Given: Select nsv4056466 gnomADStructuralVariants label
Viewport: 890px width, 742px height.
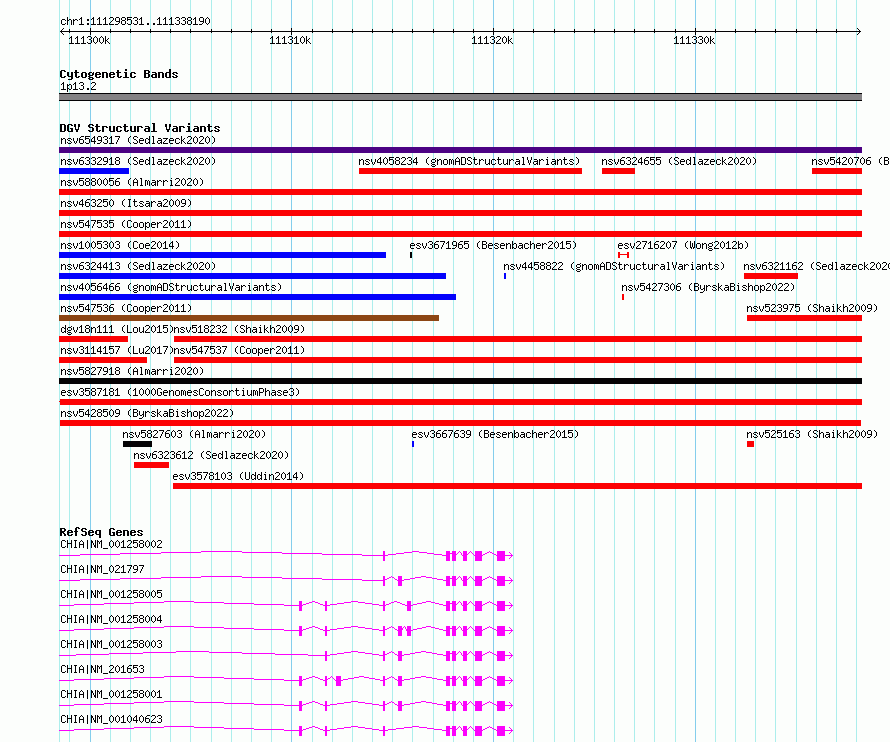Looking at the screenshot, I should click(171, 287).
